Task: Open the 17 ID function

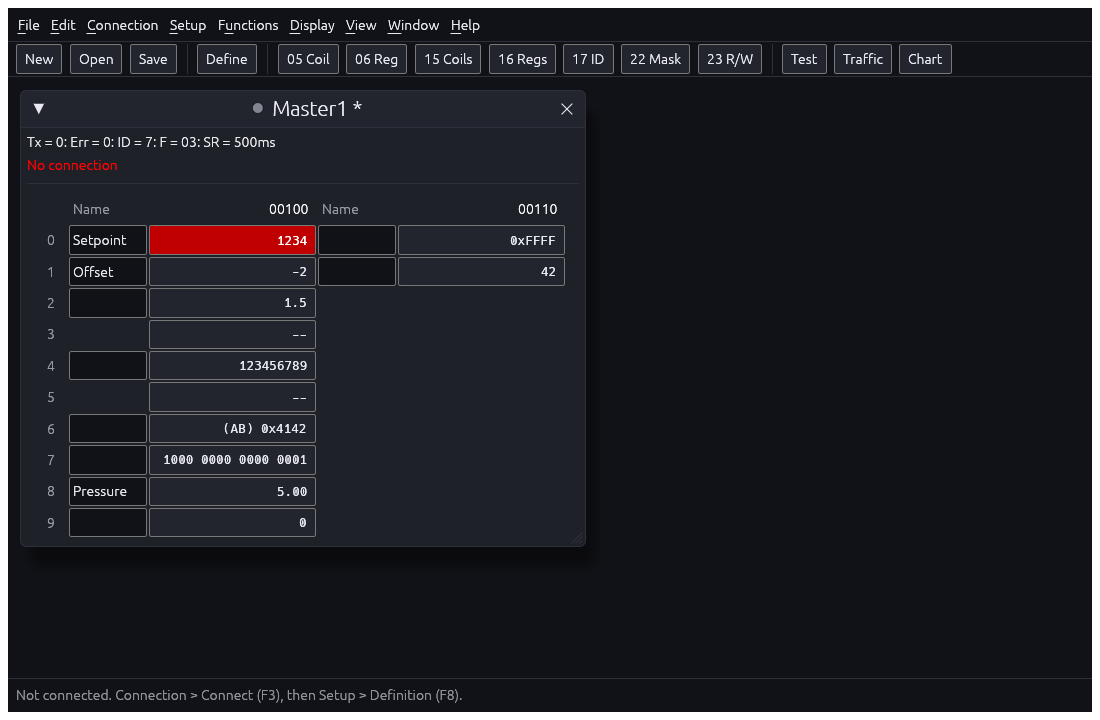Action: point(588,59)
